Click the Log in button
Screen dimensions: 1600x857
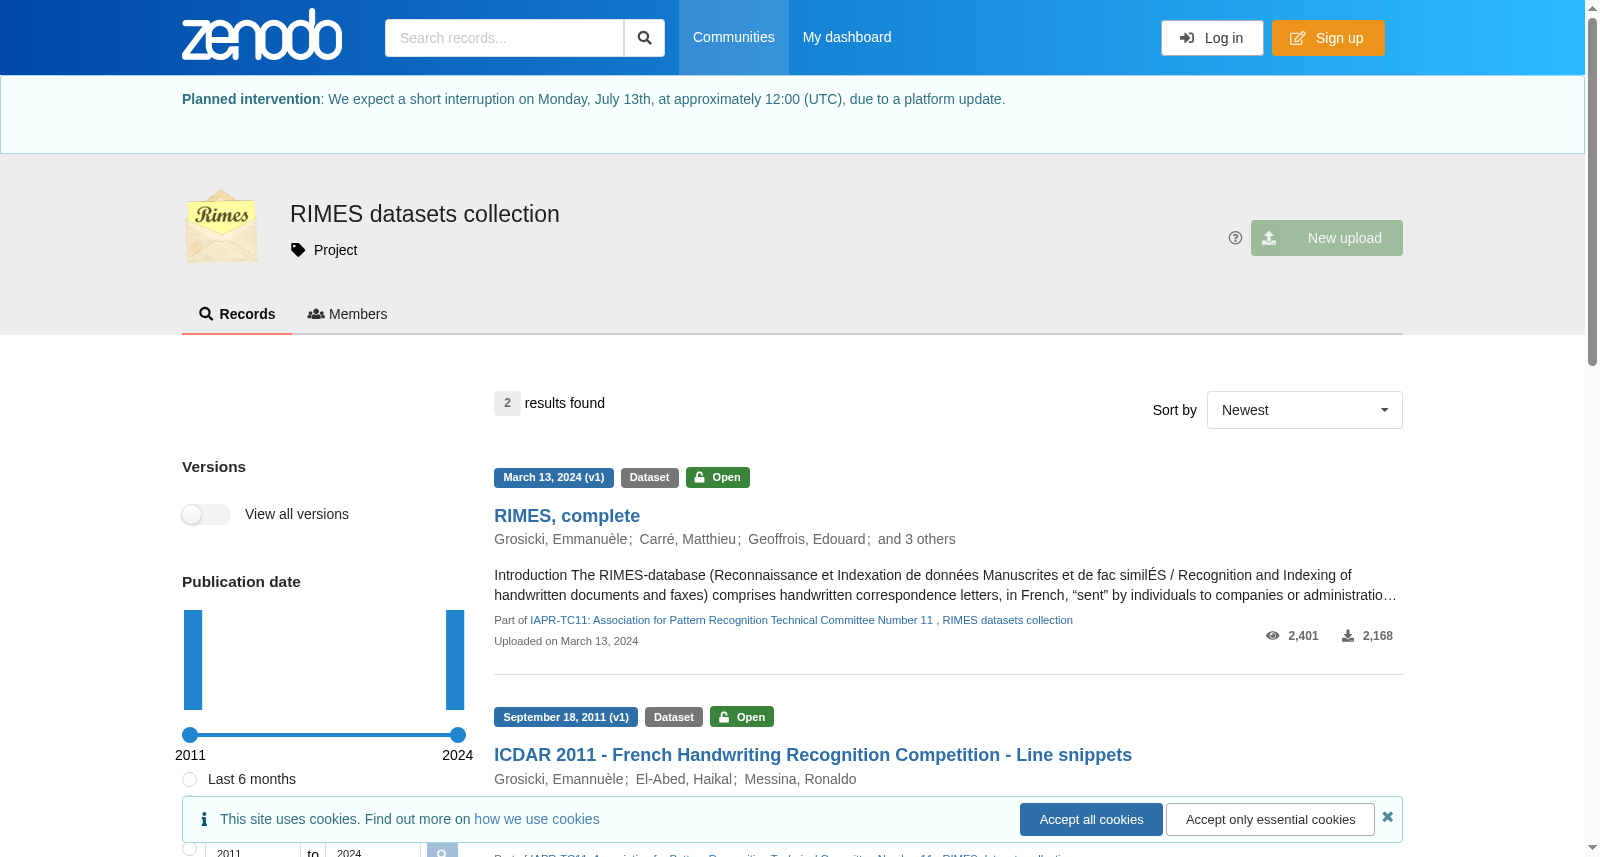click(1212, 38)
